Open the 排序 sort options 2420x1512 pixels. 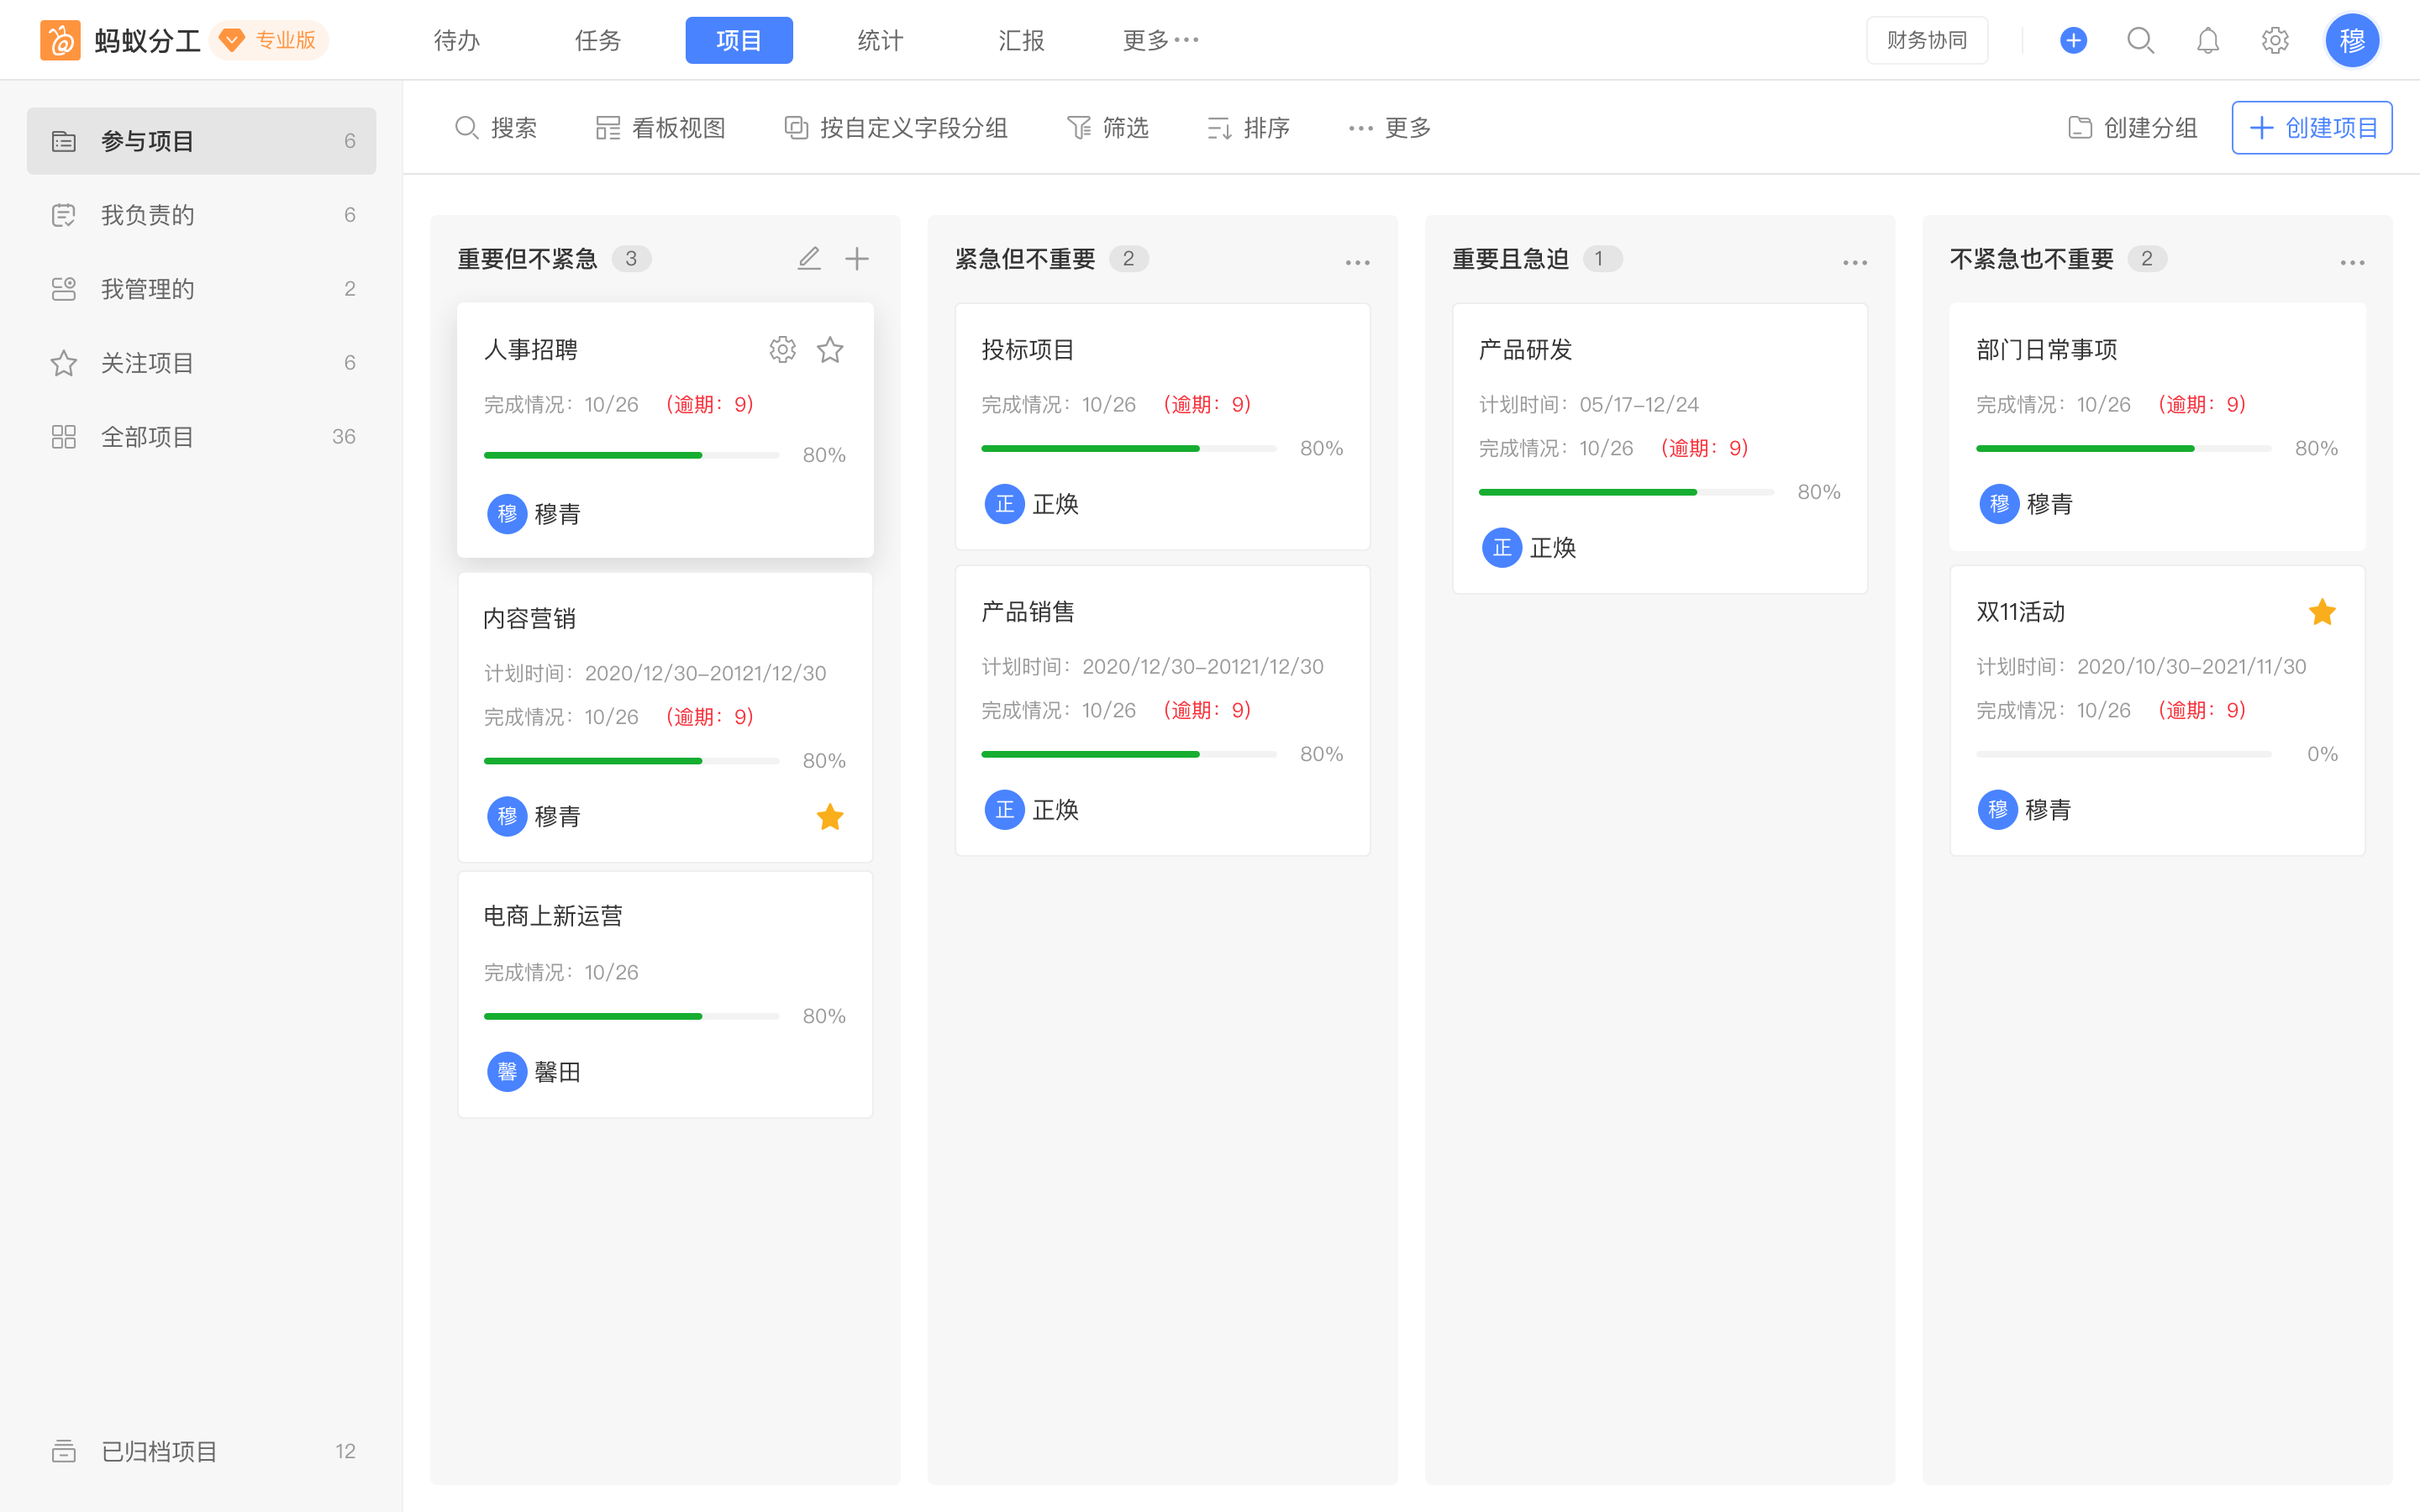[x=1248, y=128]
